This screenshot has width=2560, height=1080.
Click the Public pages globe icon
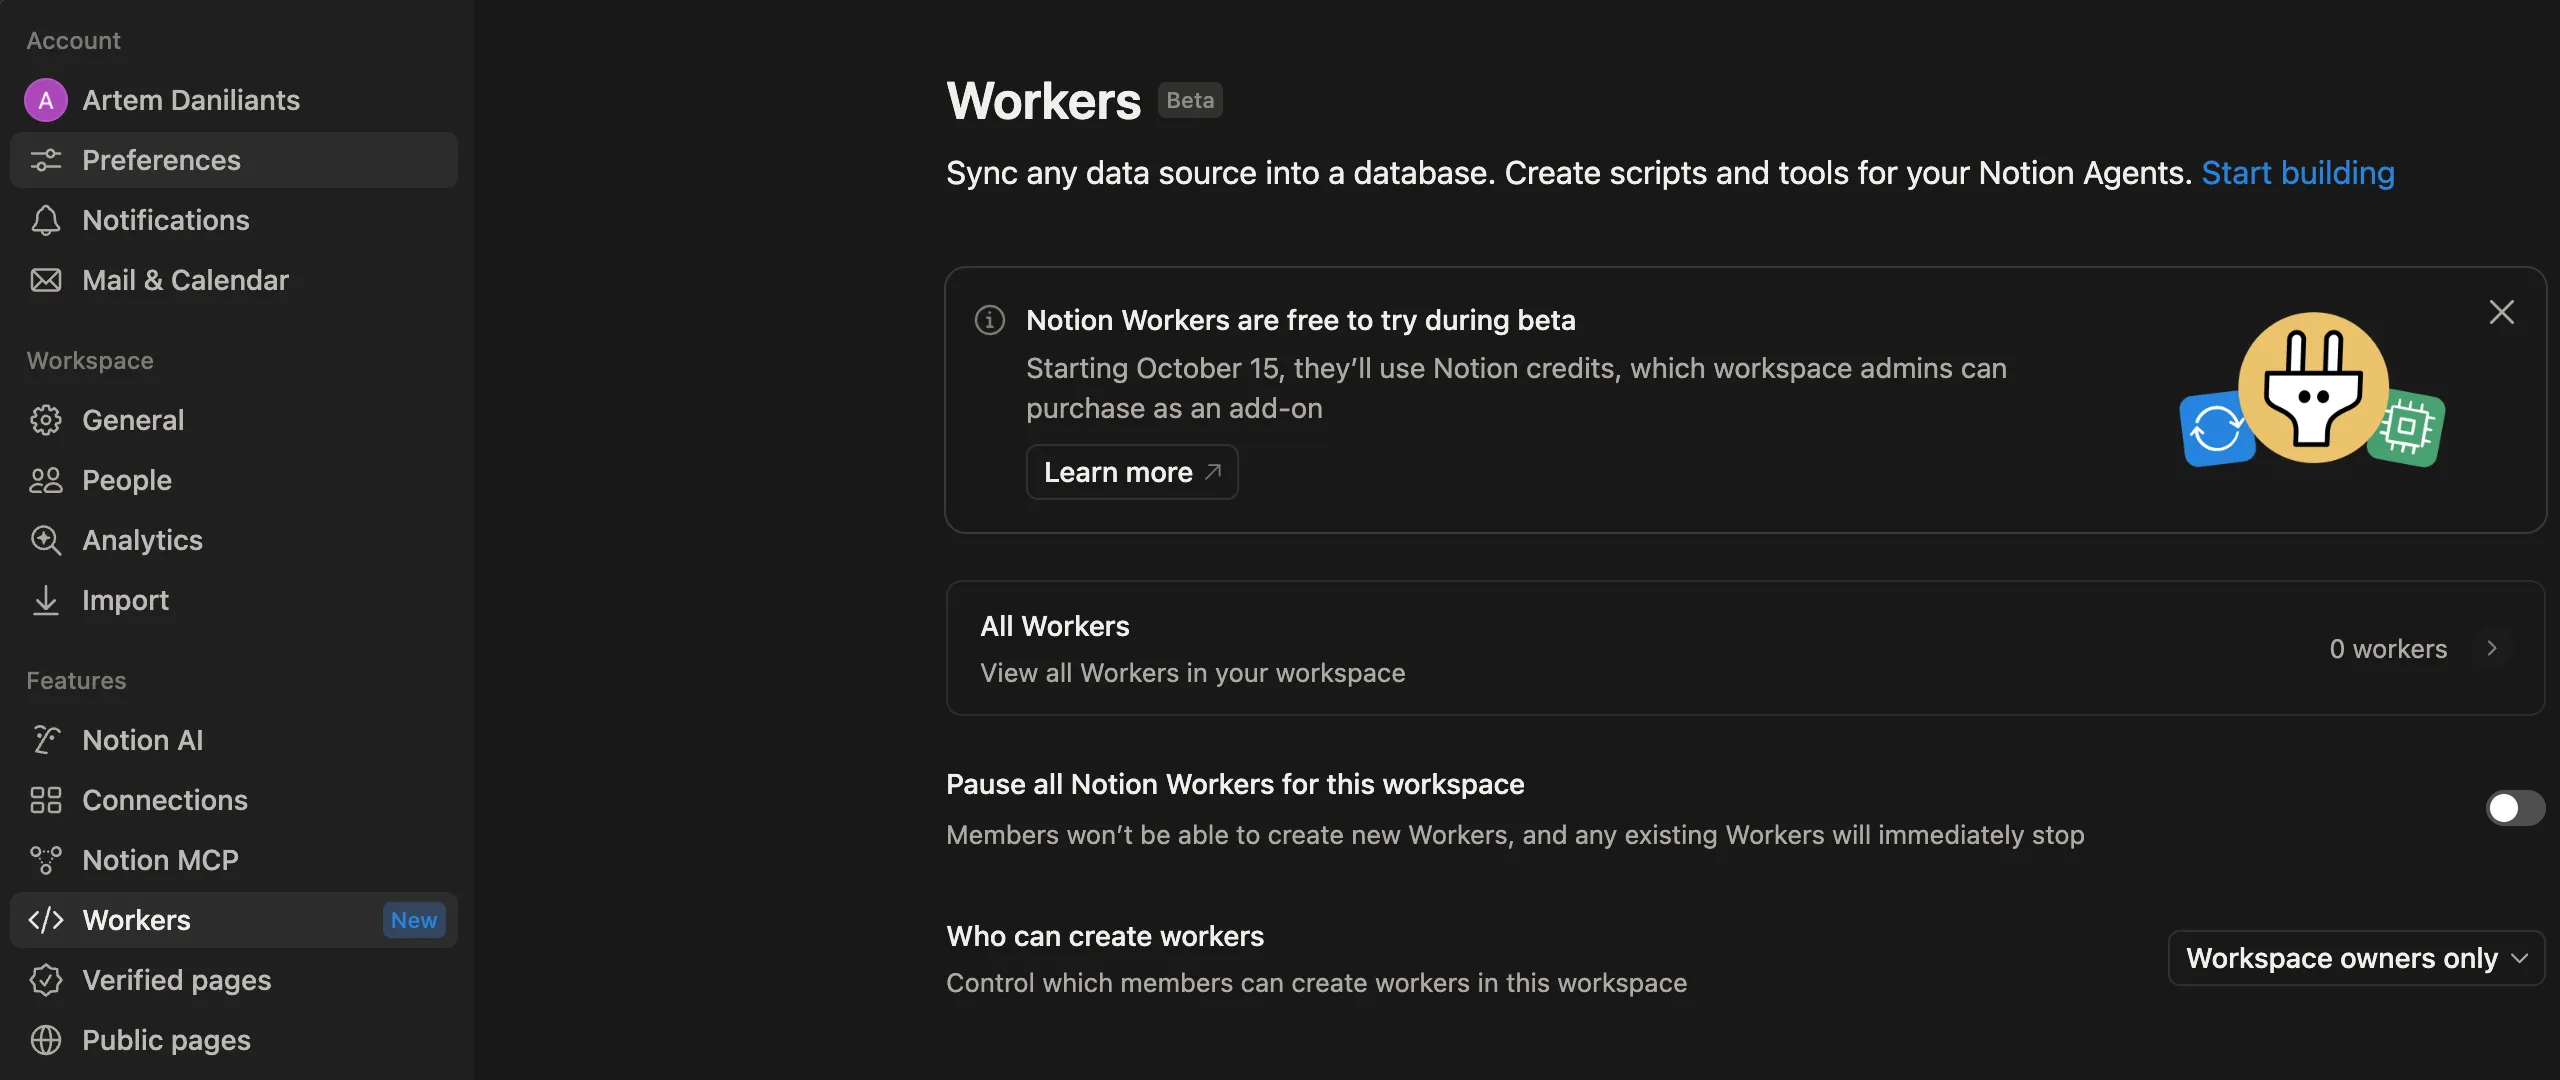pos(46,1040)
